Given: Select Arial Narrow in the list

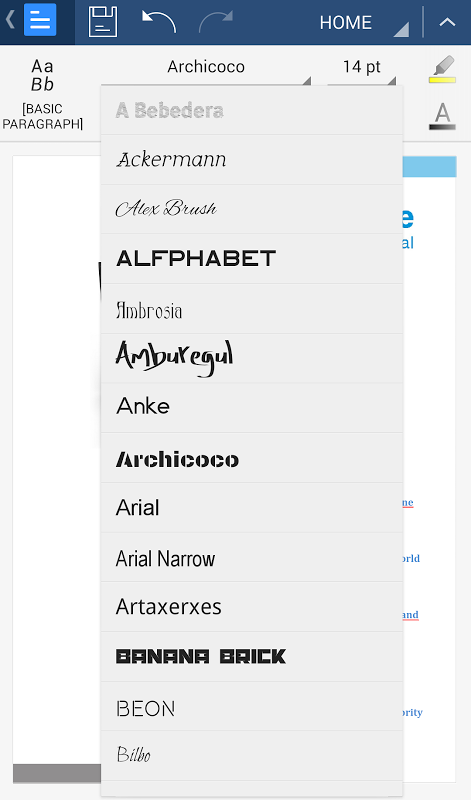Looking at the screenshot, I should (x=252, y=557).
